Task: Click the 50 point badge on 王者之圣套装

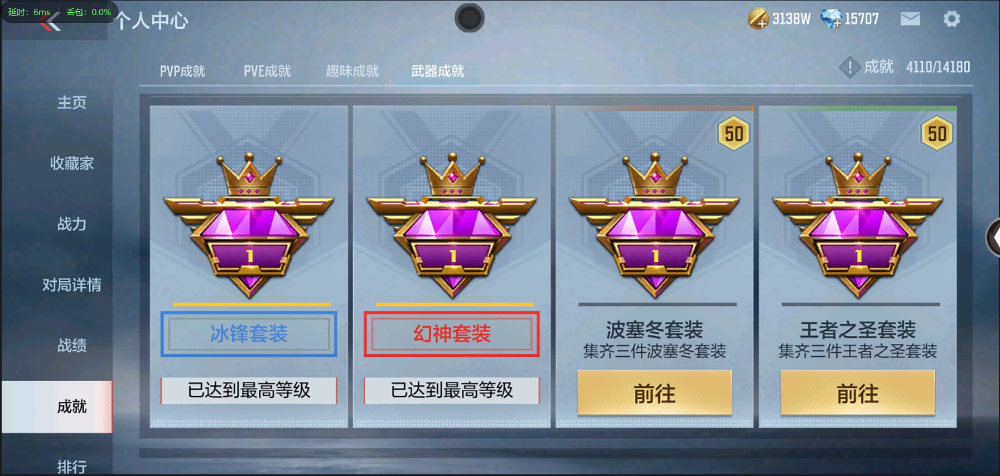Action: [937, 133]
